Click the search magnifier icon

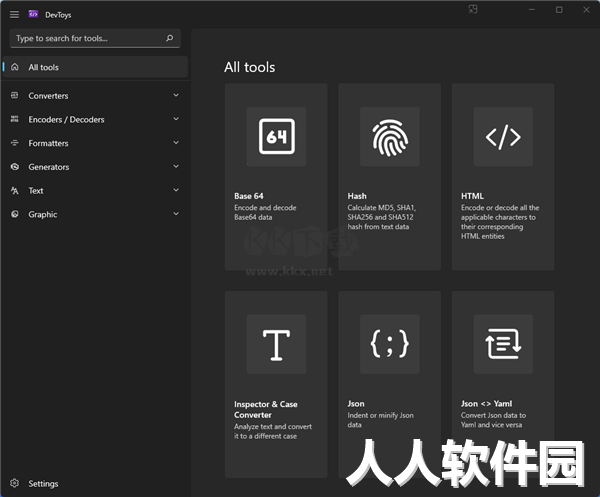(x=170, y=38)
